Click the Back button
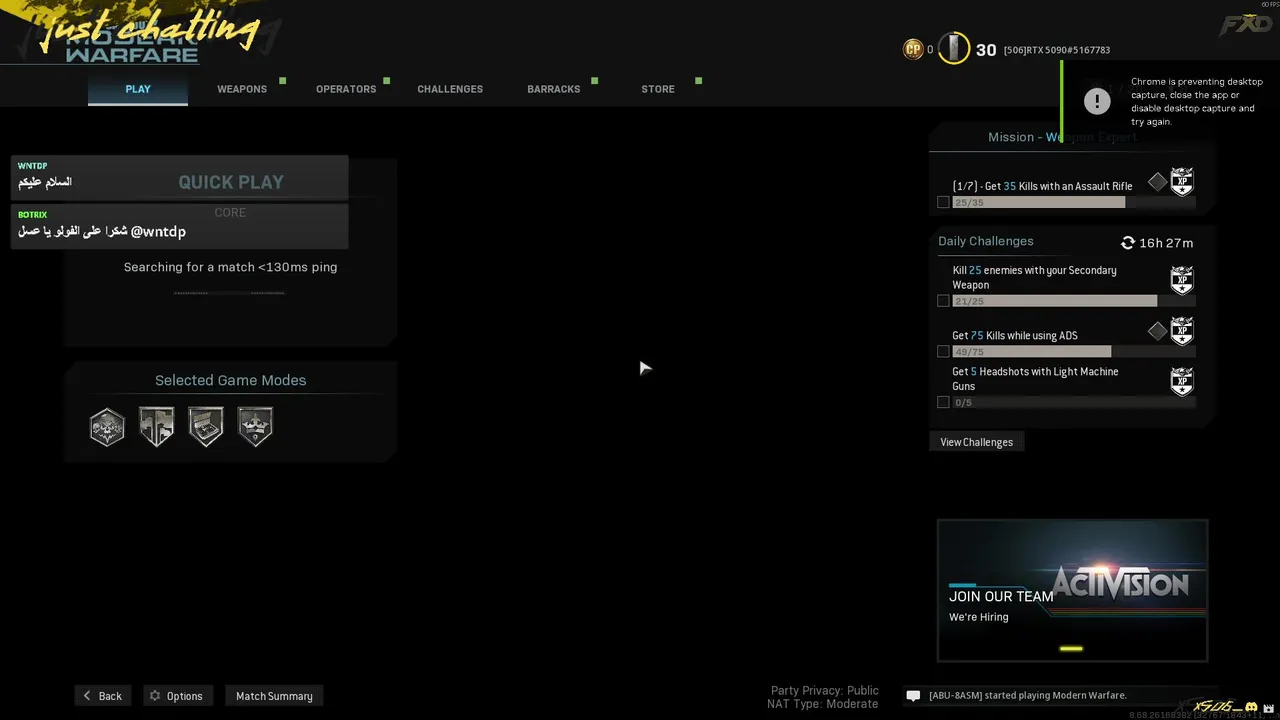 [101, 696]
